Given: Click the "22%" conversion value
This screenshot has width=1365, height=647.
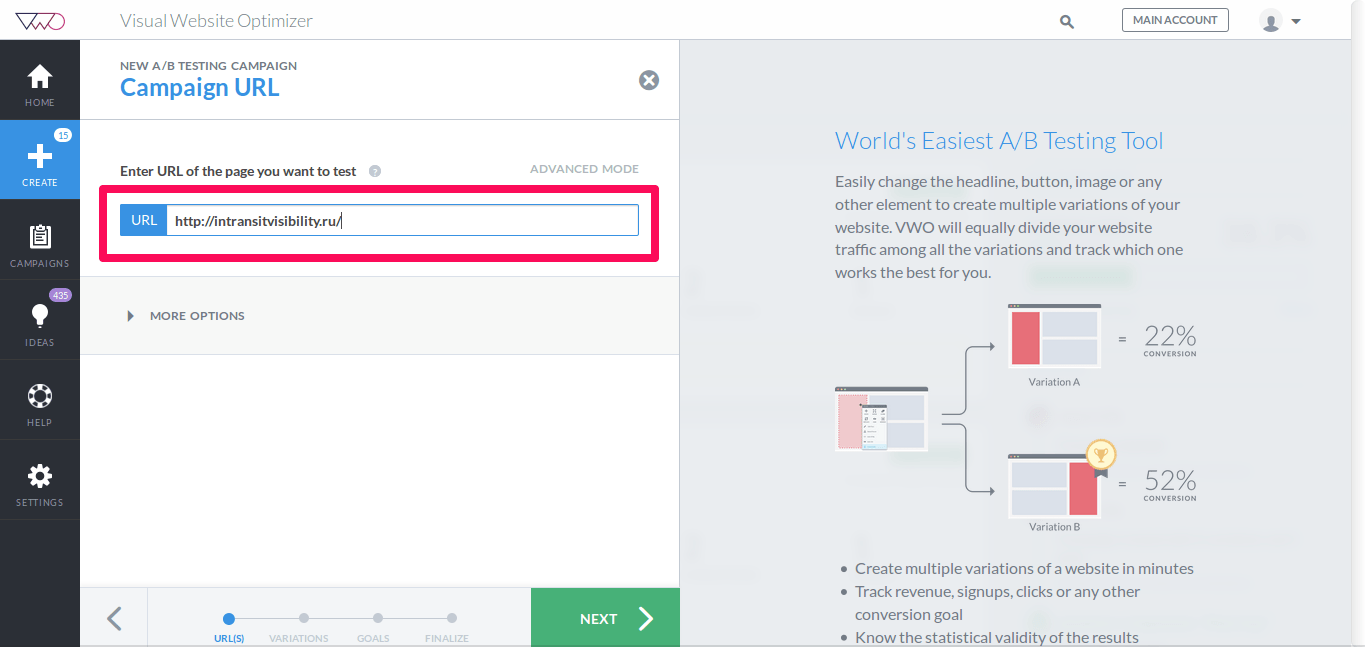Looking at the screenshot, I should [x=1170, y=335].
